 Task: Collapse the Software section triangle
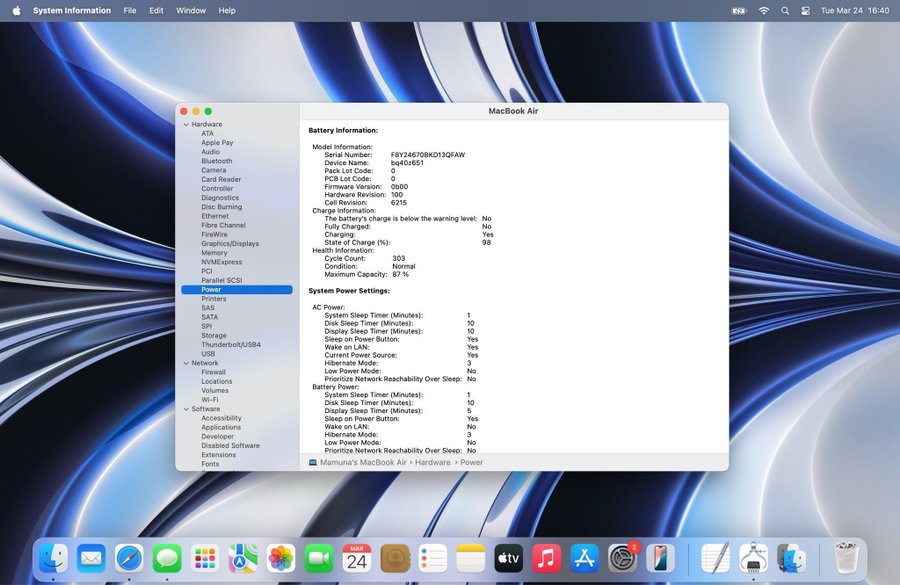coord(185,409)
